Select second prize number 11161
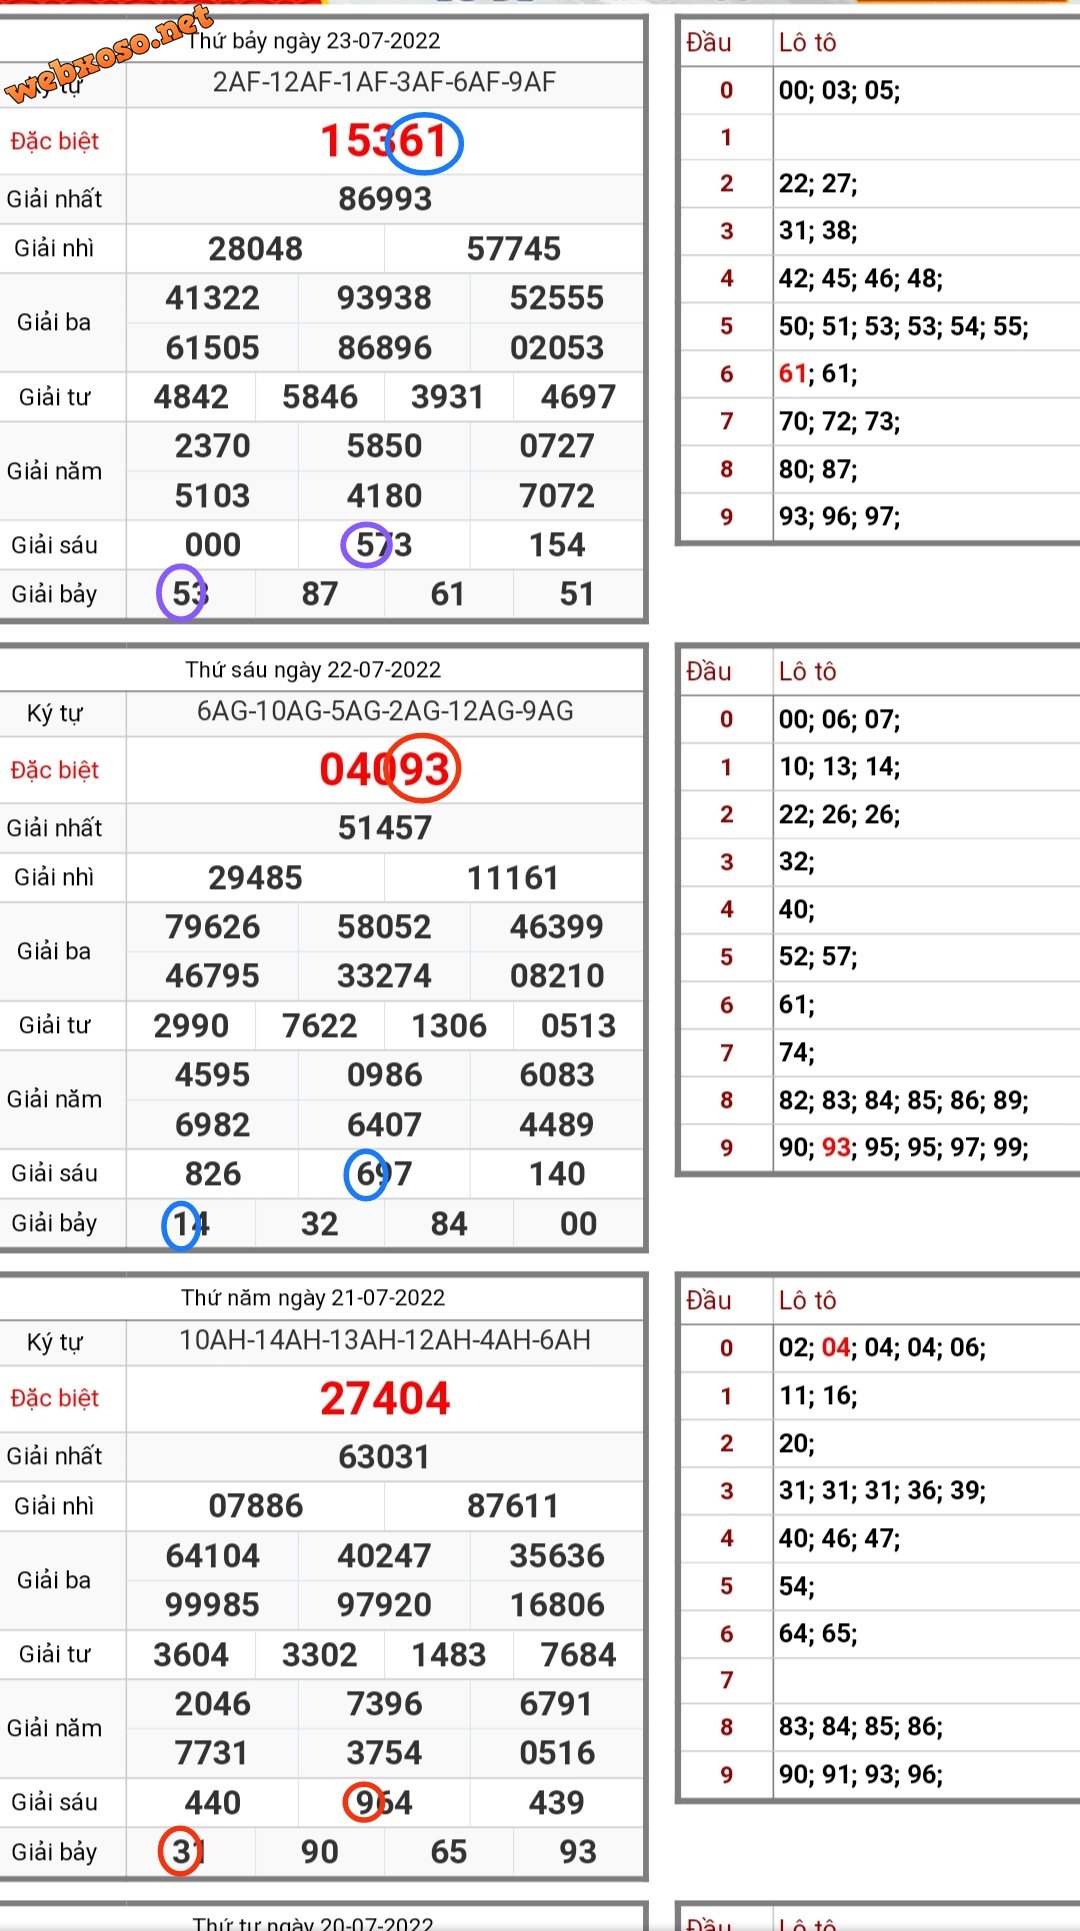This screenshot has height=1931, width=1080. (513, 878)
